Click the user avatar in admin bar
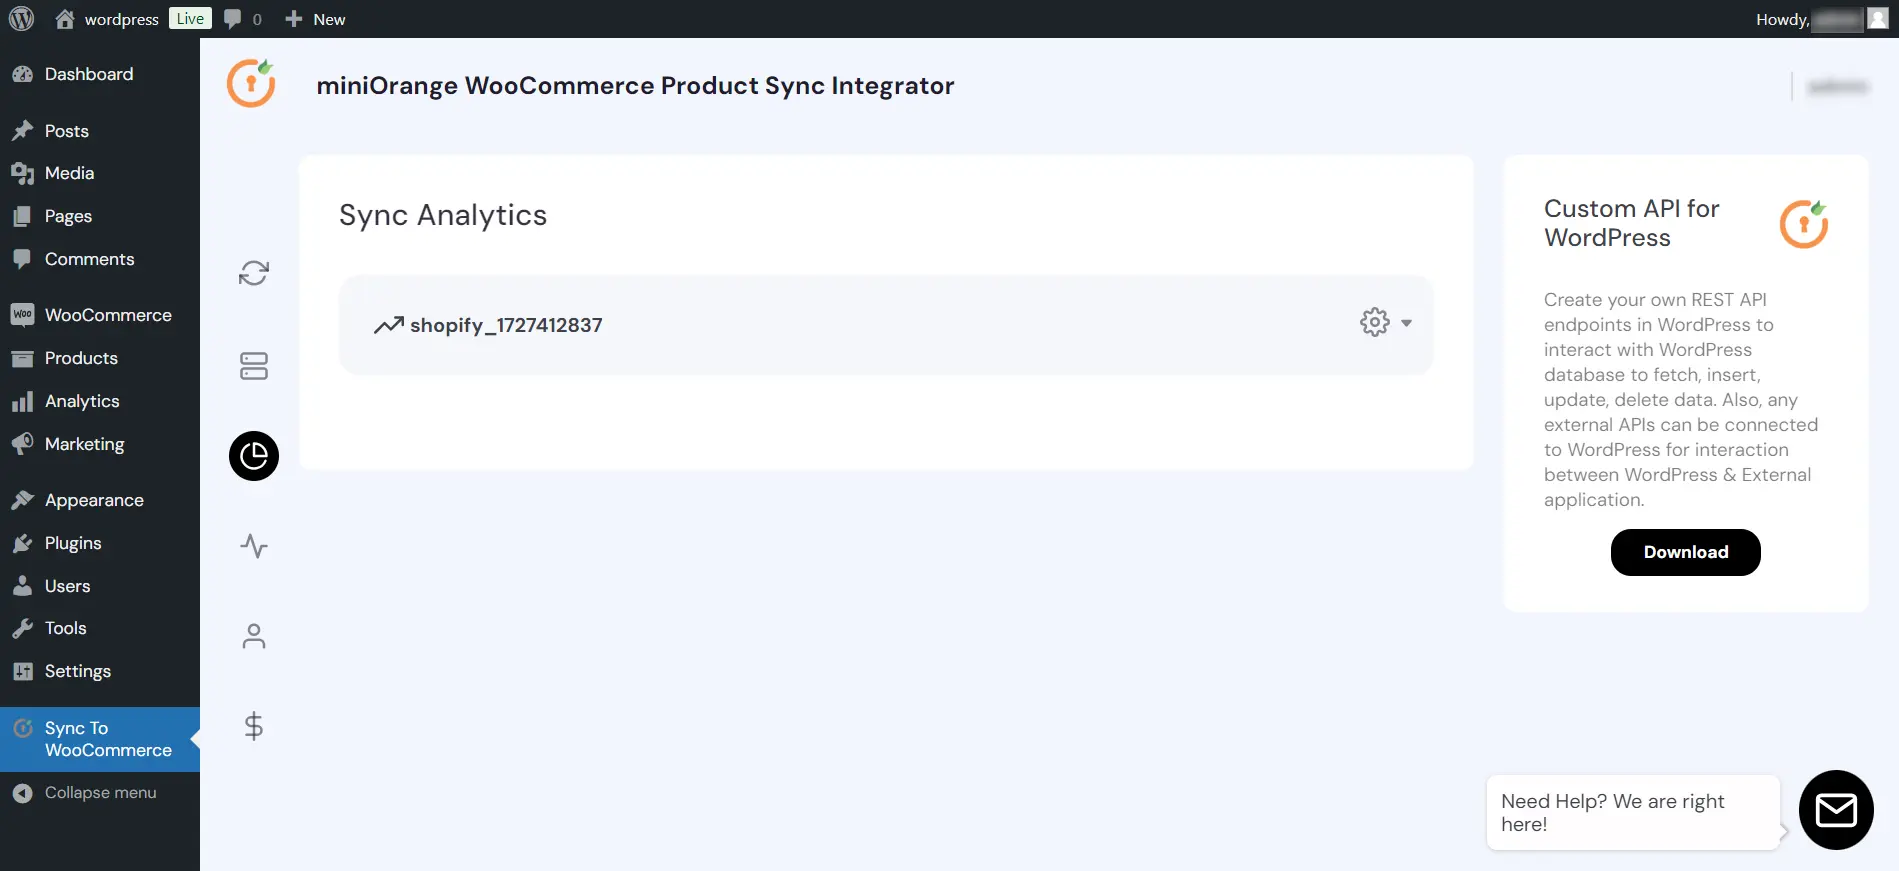 [x=1878, y=19]
